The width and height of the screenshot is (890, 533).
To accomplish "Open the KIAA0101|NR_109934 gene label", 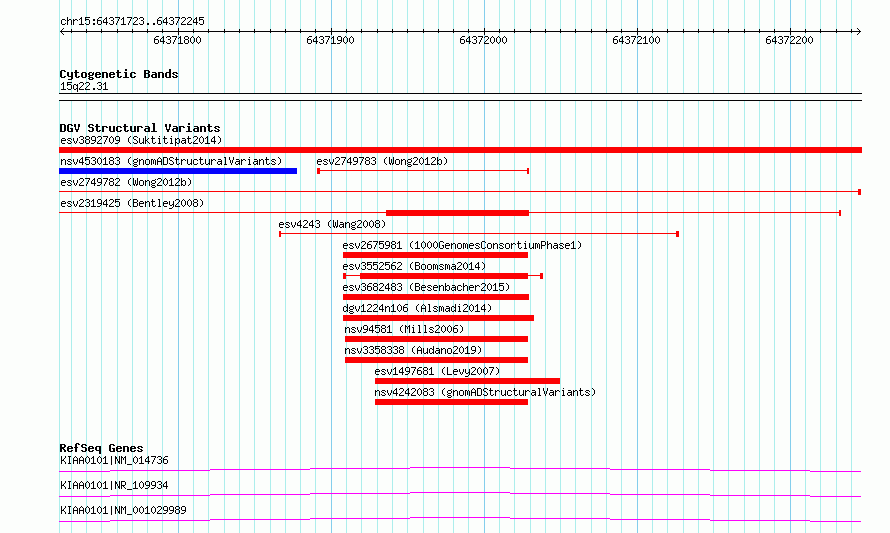I will (114, 485).
